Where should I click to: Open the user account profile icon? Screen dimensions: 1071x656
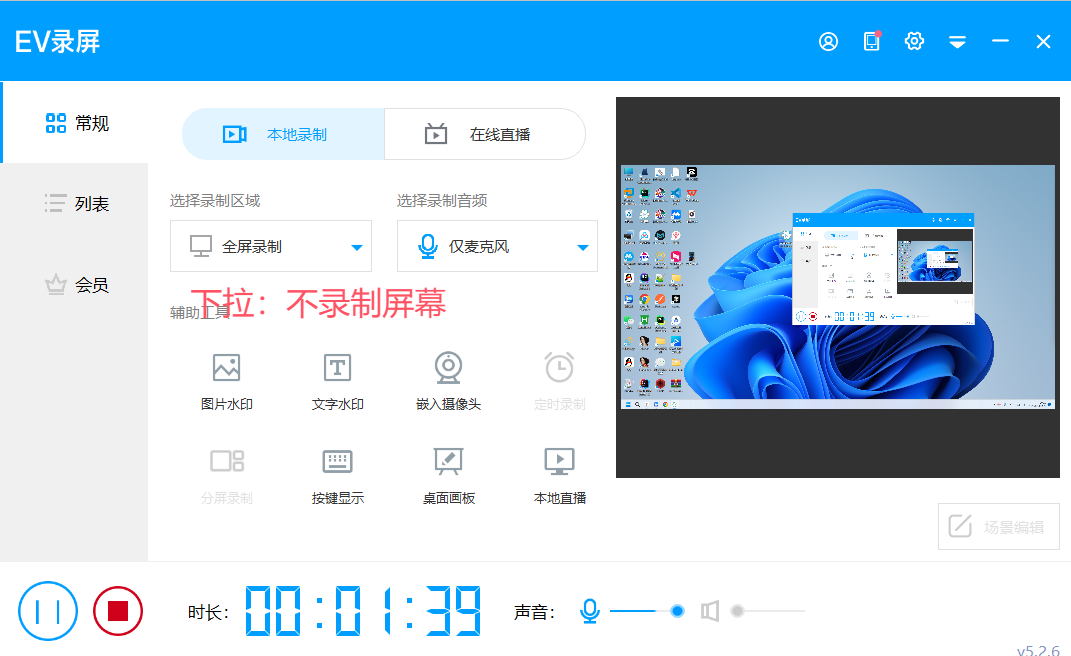pyautogui.click(x=828, y=42)
